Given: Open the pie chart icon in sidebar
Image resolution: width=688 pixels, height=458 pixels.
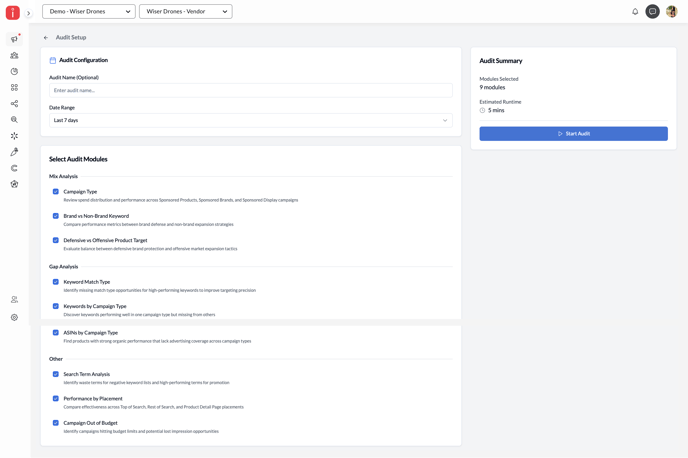Looking at the screenshot, I should point(14,72).
